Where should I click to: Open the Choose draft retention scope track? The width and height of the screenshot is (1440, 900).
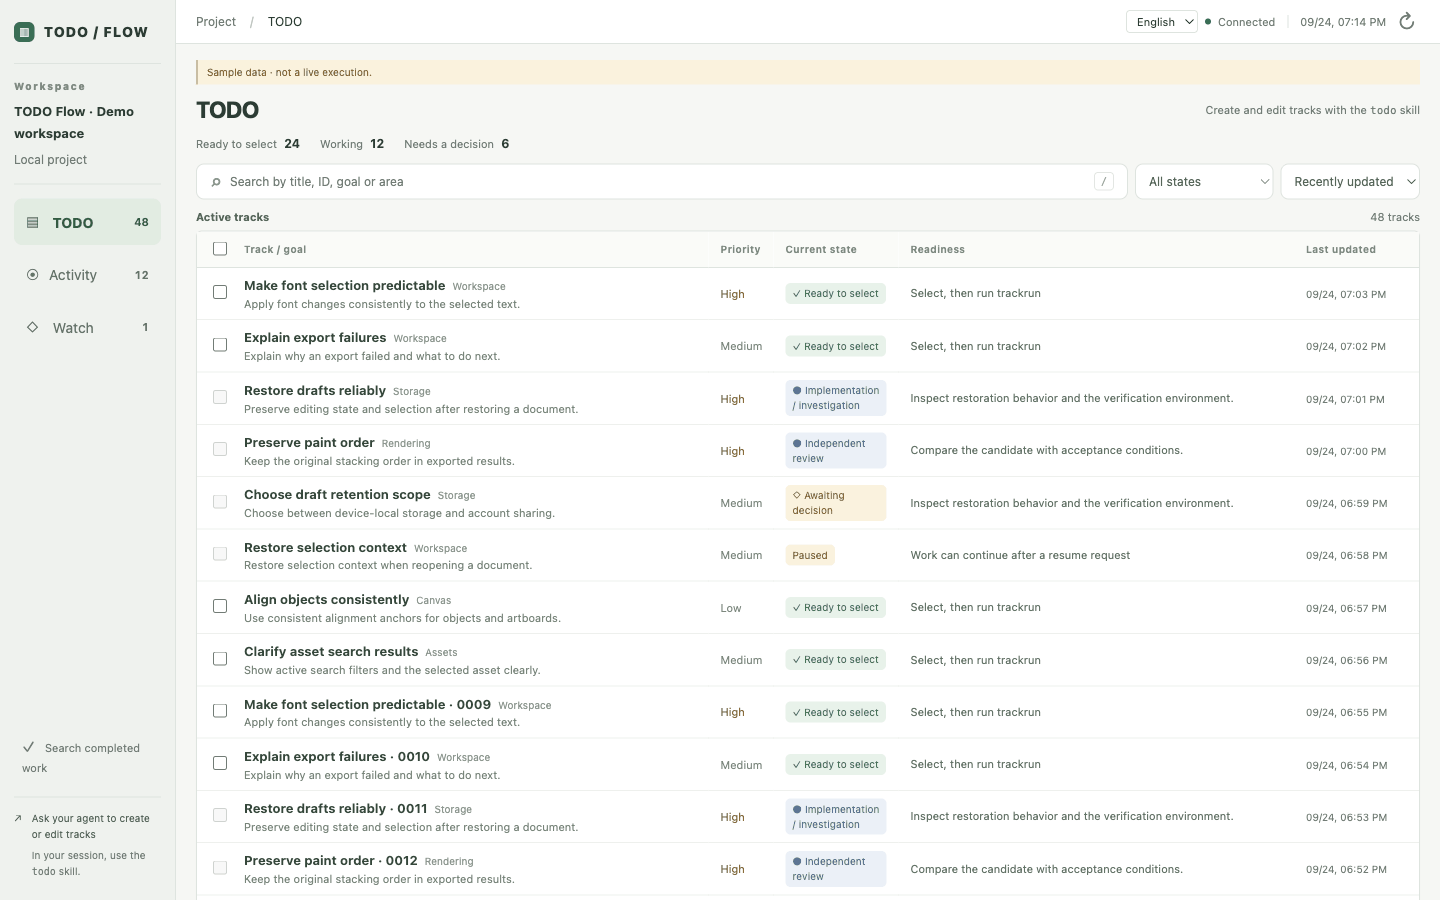(x=337, y=495)
